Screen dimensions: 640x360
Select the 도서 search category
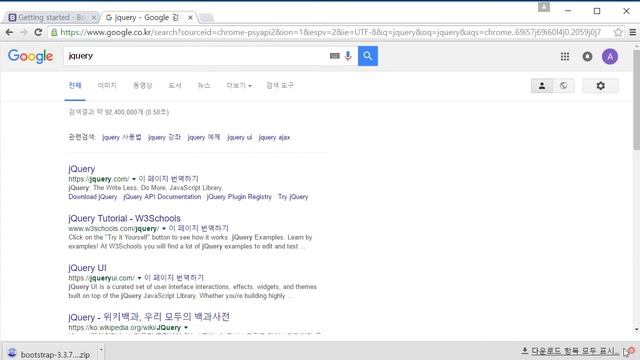(x=175, y=85)
